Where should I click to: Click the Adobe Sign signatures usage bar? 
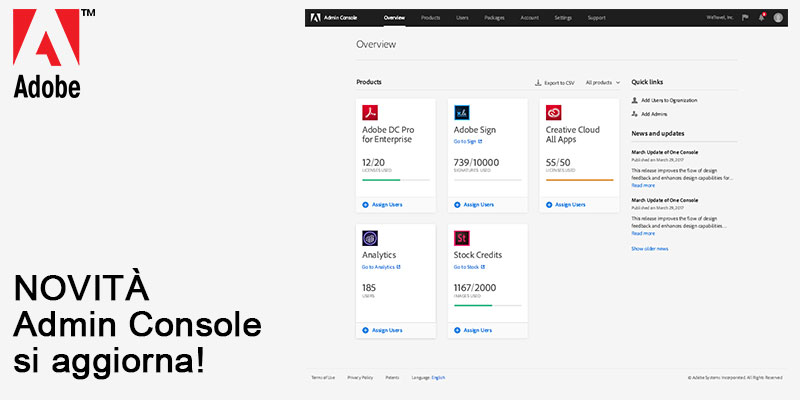coord(488,180)
